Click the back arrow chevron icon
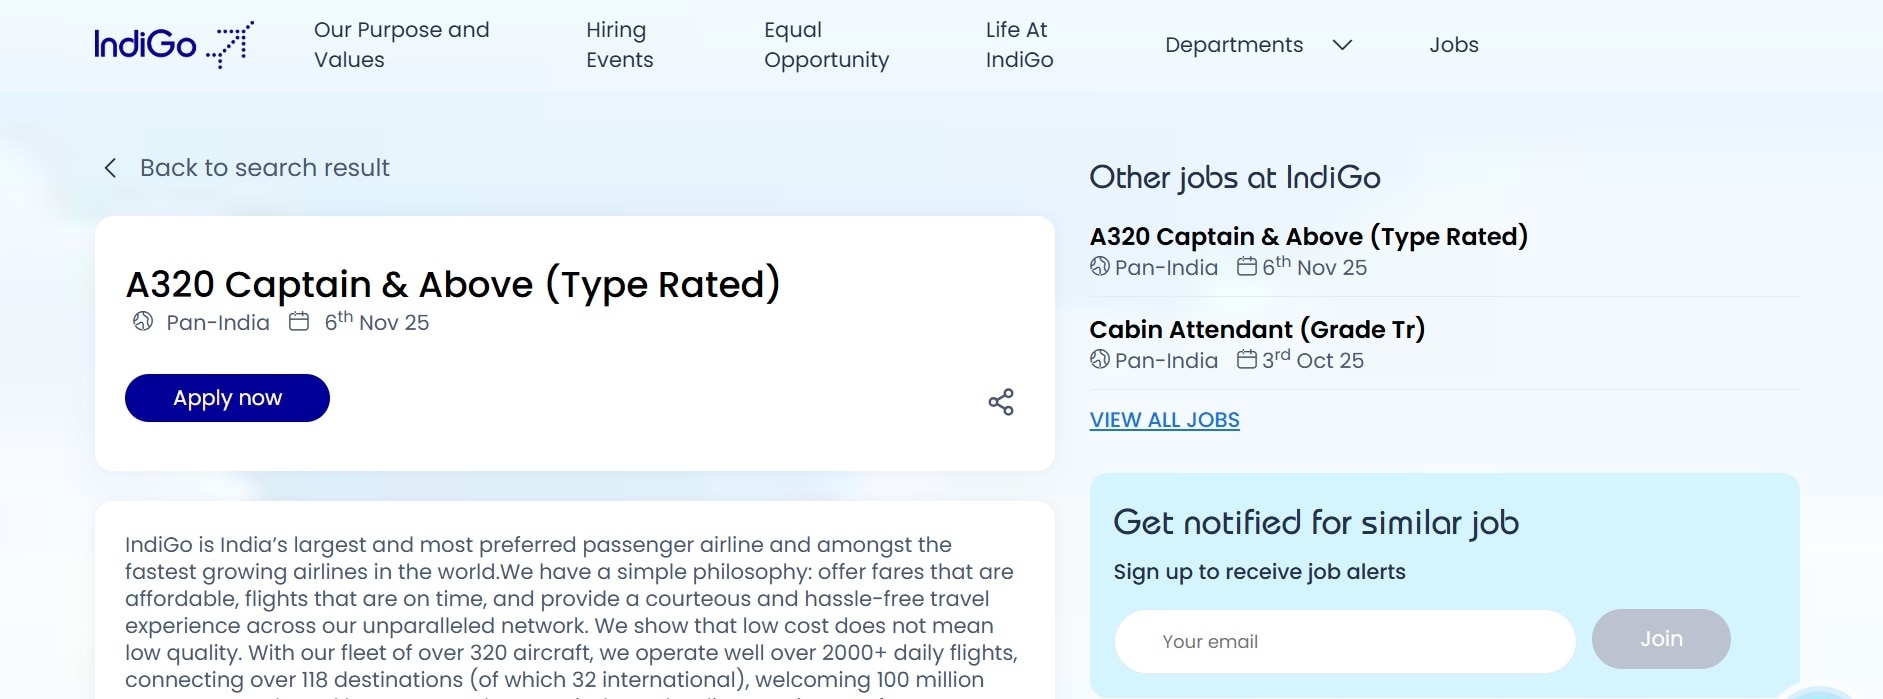The width and height of the screenshot is (1883, 699). click(110, 168)
